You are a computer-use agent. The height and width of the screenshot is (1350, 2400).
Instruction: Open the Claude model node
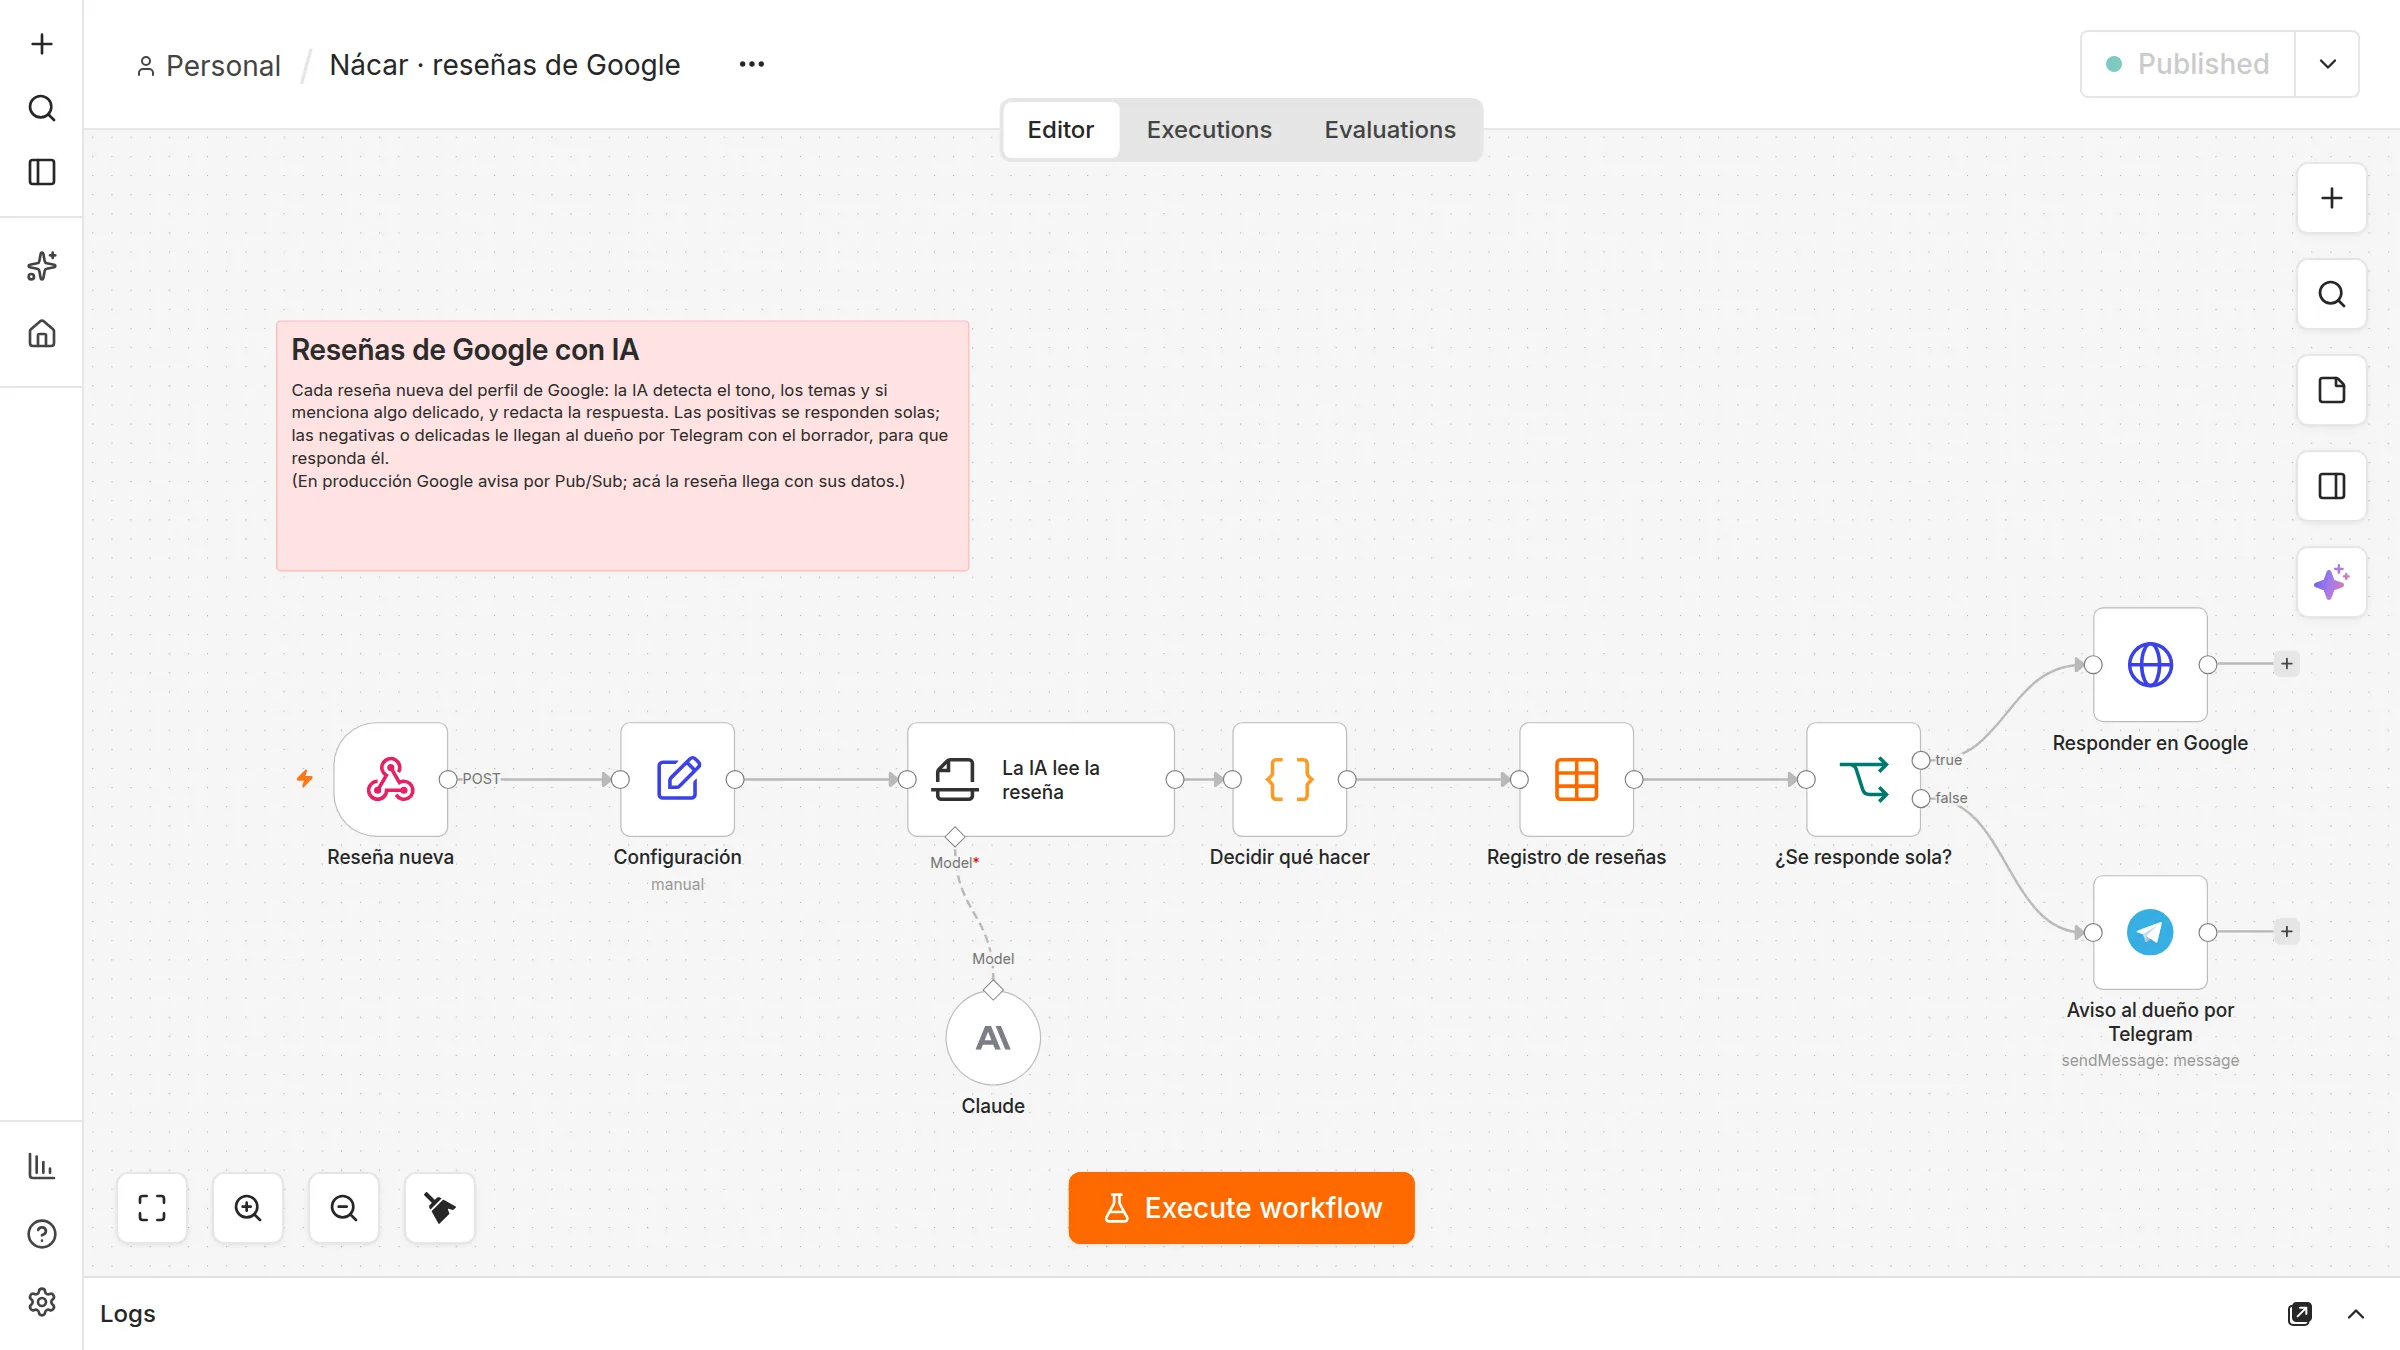[x=993, y=1038]
